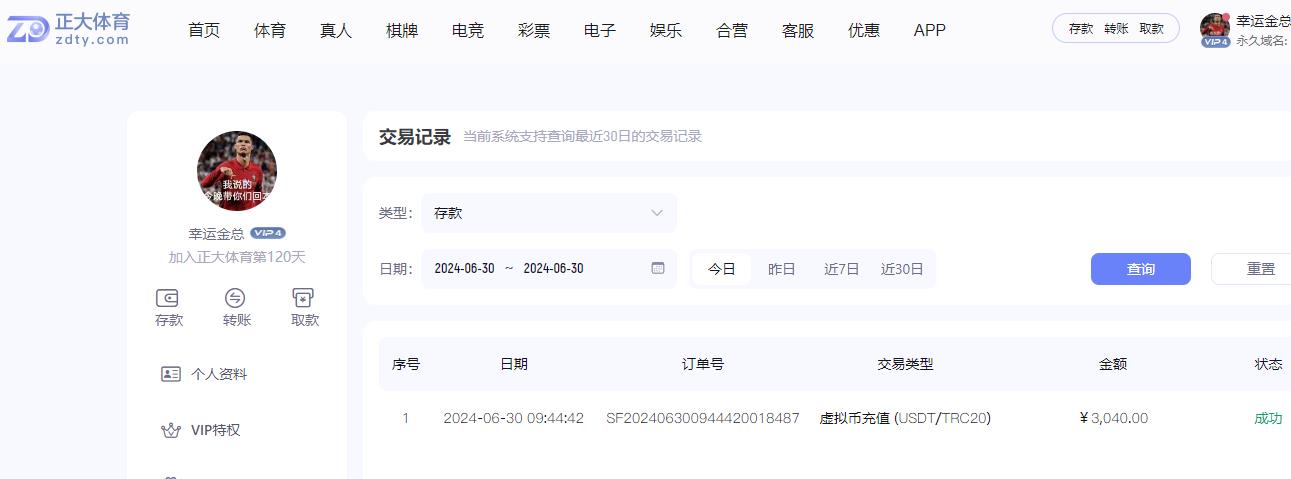Viewport: 1291px width, 479px height.
Task: Expand the 类型 存款 dropdown
Action: click(x=549, y=213)
